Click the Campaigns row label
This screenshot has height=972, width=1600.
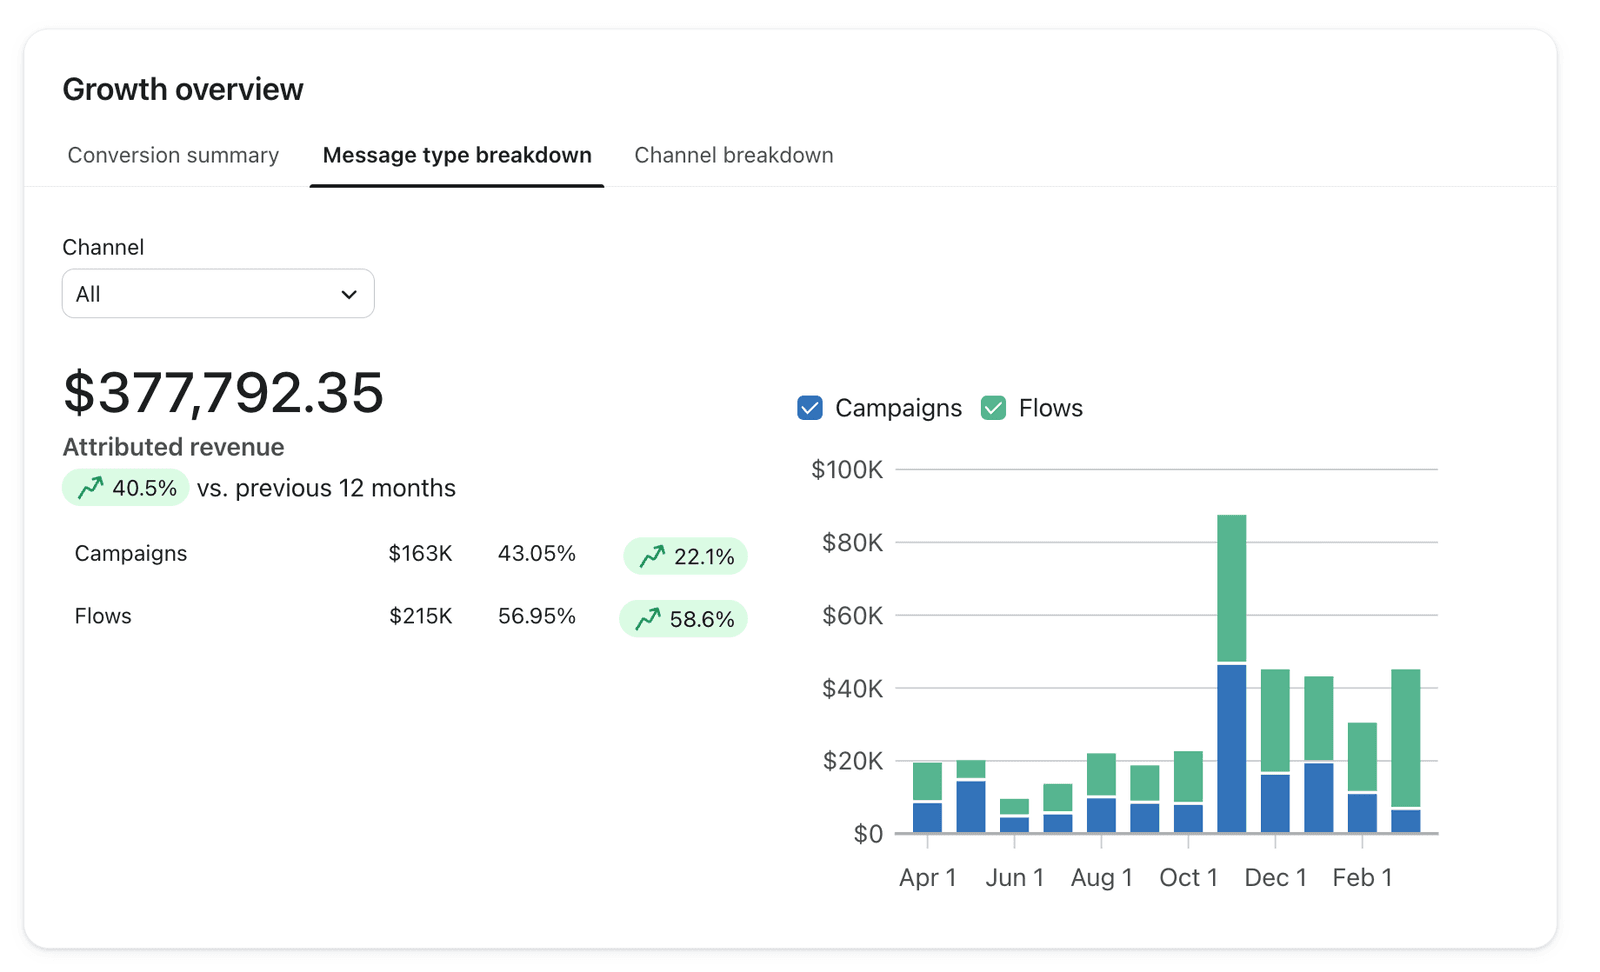pos(131,553)
